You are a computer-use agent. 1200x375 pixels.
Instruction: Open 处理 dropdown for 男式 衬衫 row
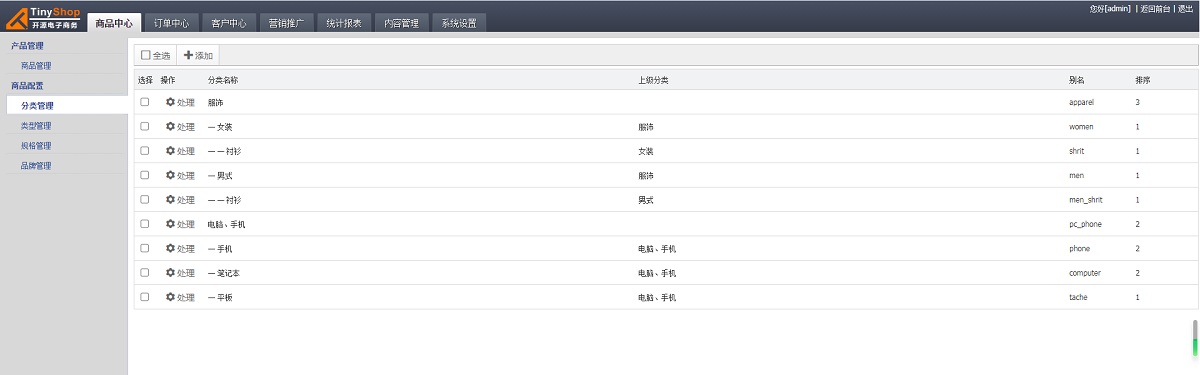(180, 200)
